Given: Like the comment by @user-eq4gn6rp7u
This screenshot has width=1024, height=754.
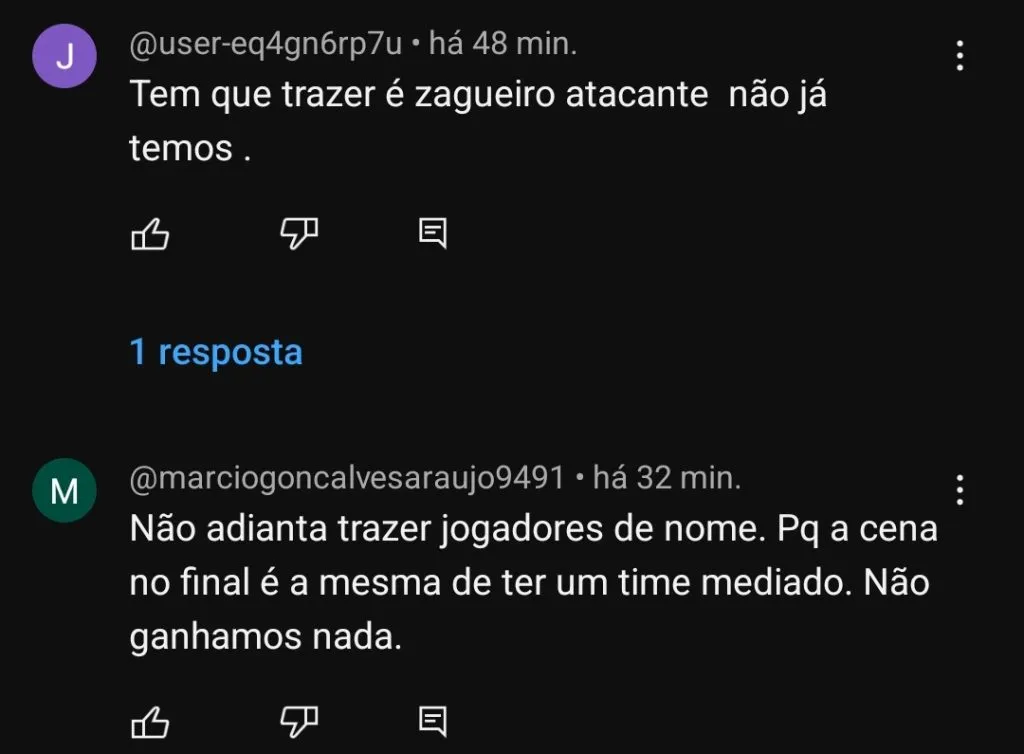Looking at the screenshot, I should (x=150, y=233).
